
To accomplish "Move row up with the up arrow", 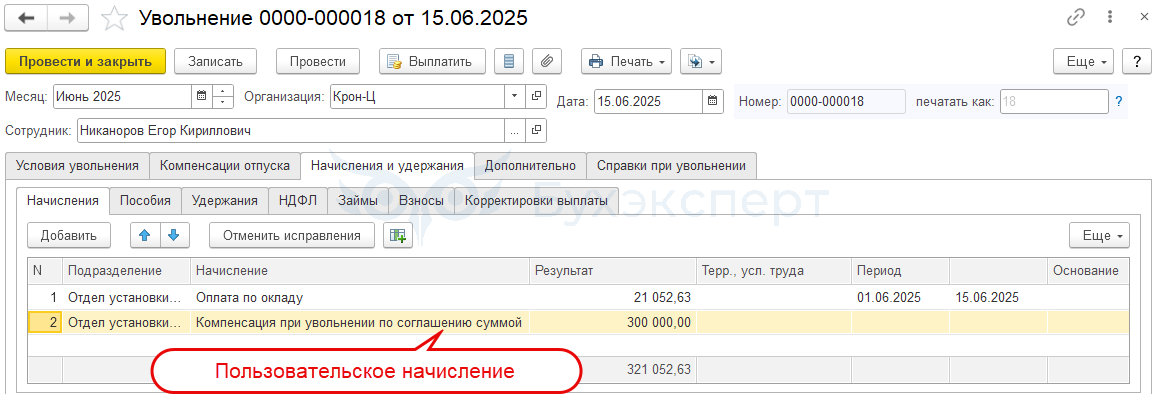I will tap(145, 235).
